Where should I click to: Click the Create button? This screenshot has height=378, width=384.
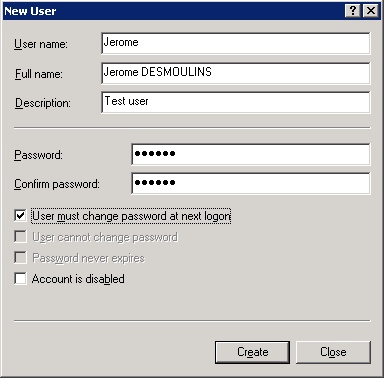(x=252, y=352)
